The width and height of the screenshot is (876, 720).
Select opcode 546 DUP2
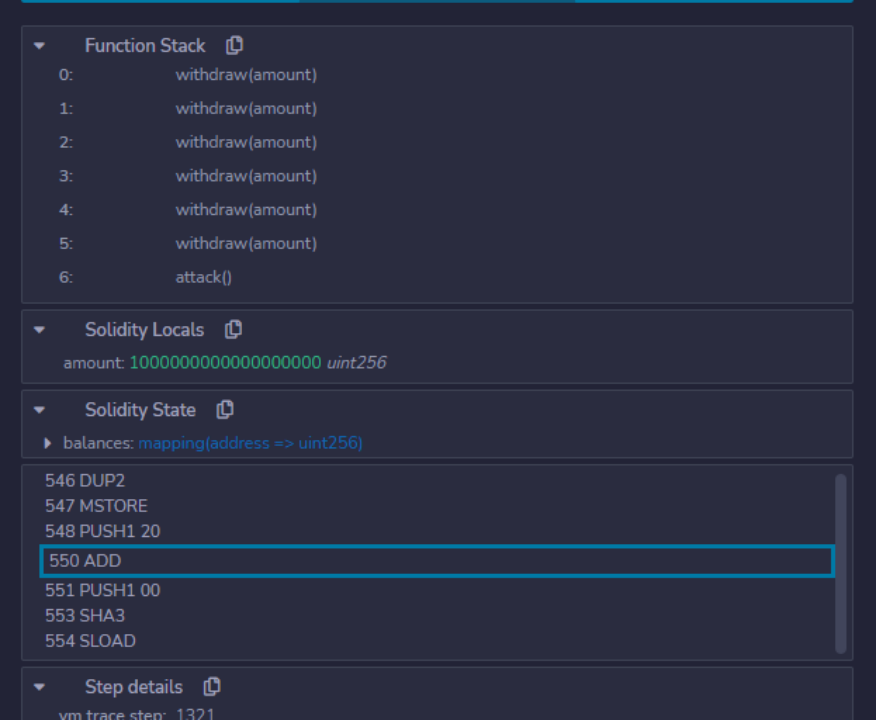click(85, 481)
